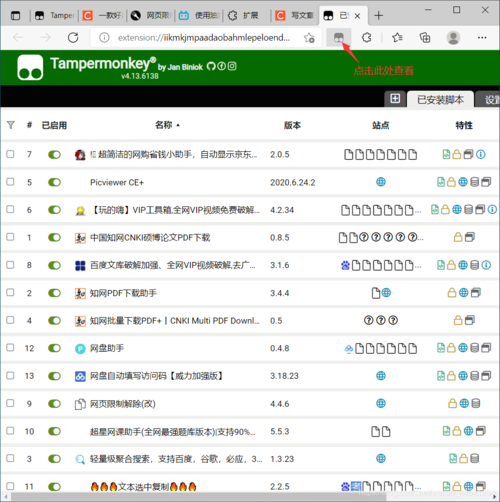Open a new browser tab with plus
The width and height of the screenshot is (500, 502).
[x=378, y=15]
